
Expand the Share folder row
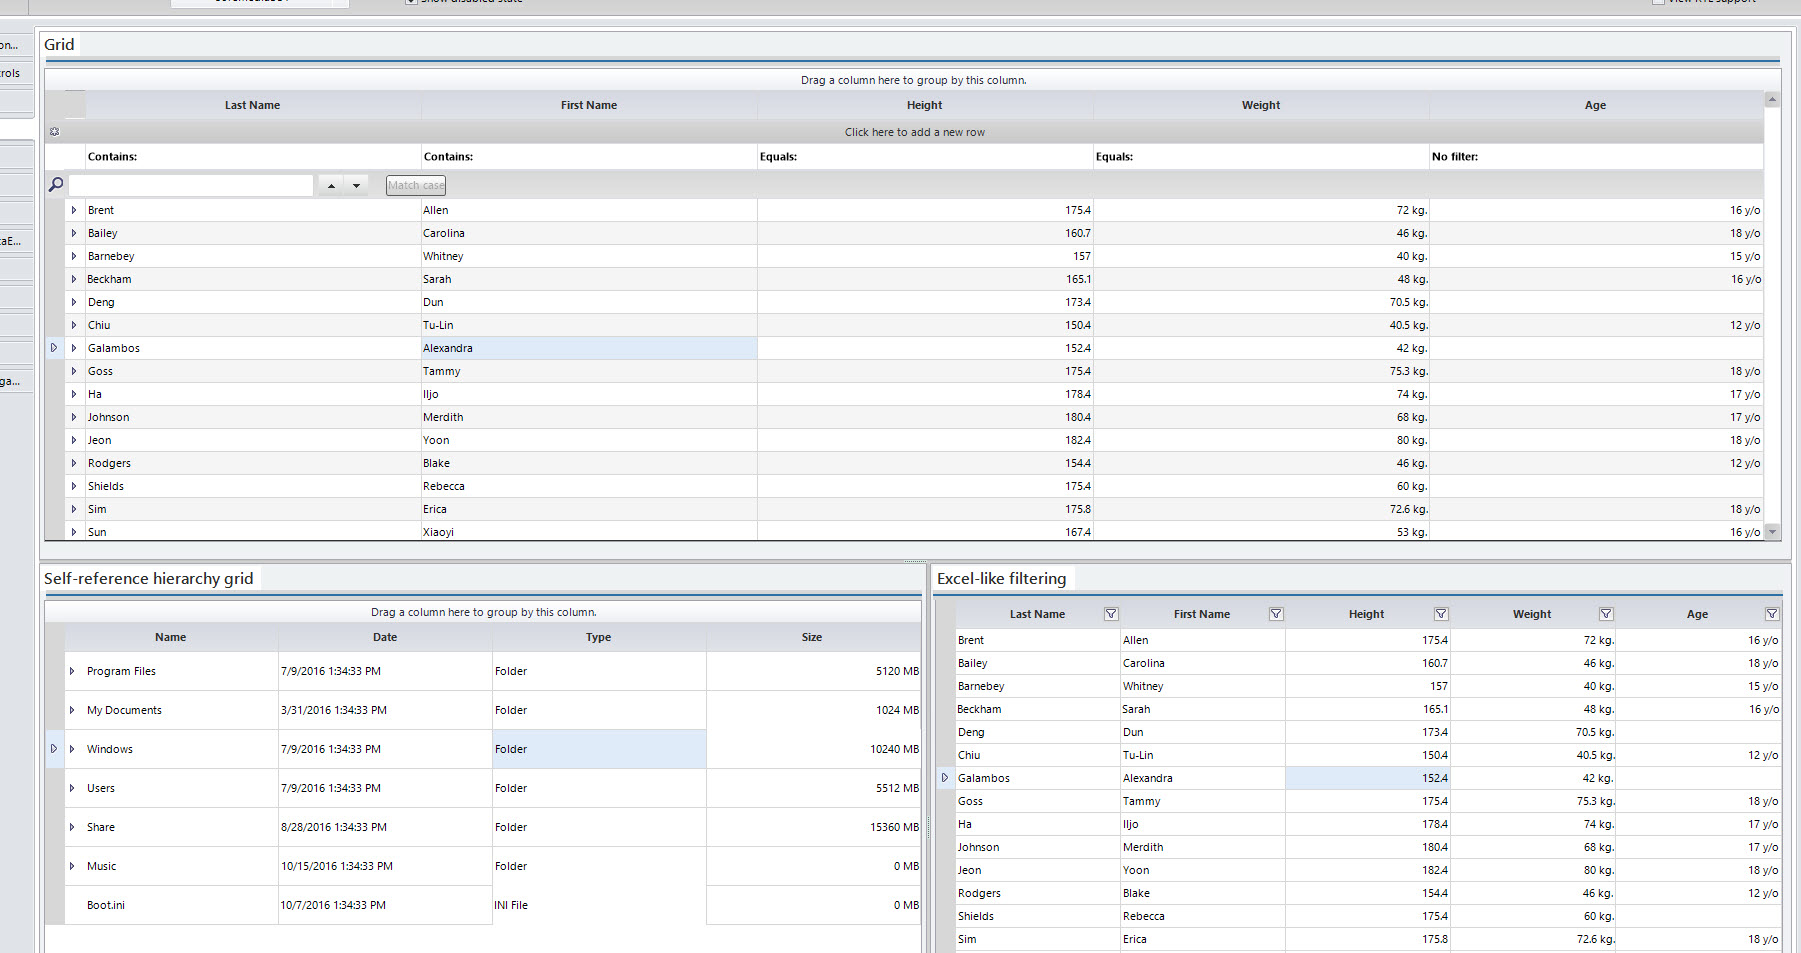point(72,827)
